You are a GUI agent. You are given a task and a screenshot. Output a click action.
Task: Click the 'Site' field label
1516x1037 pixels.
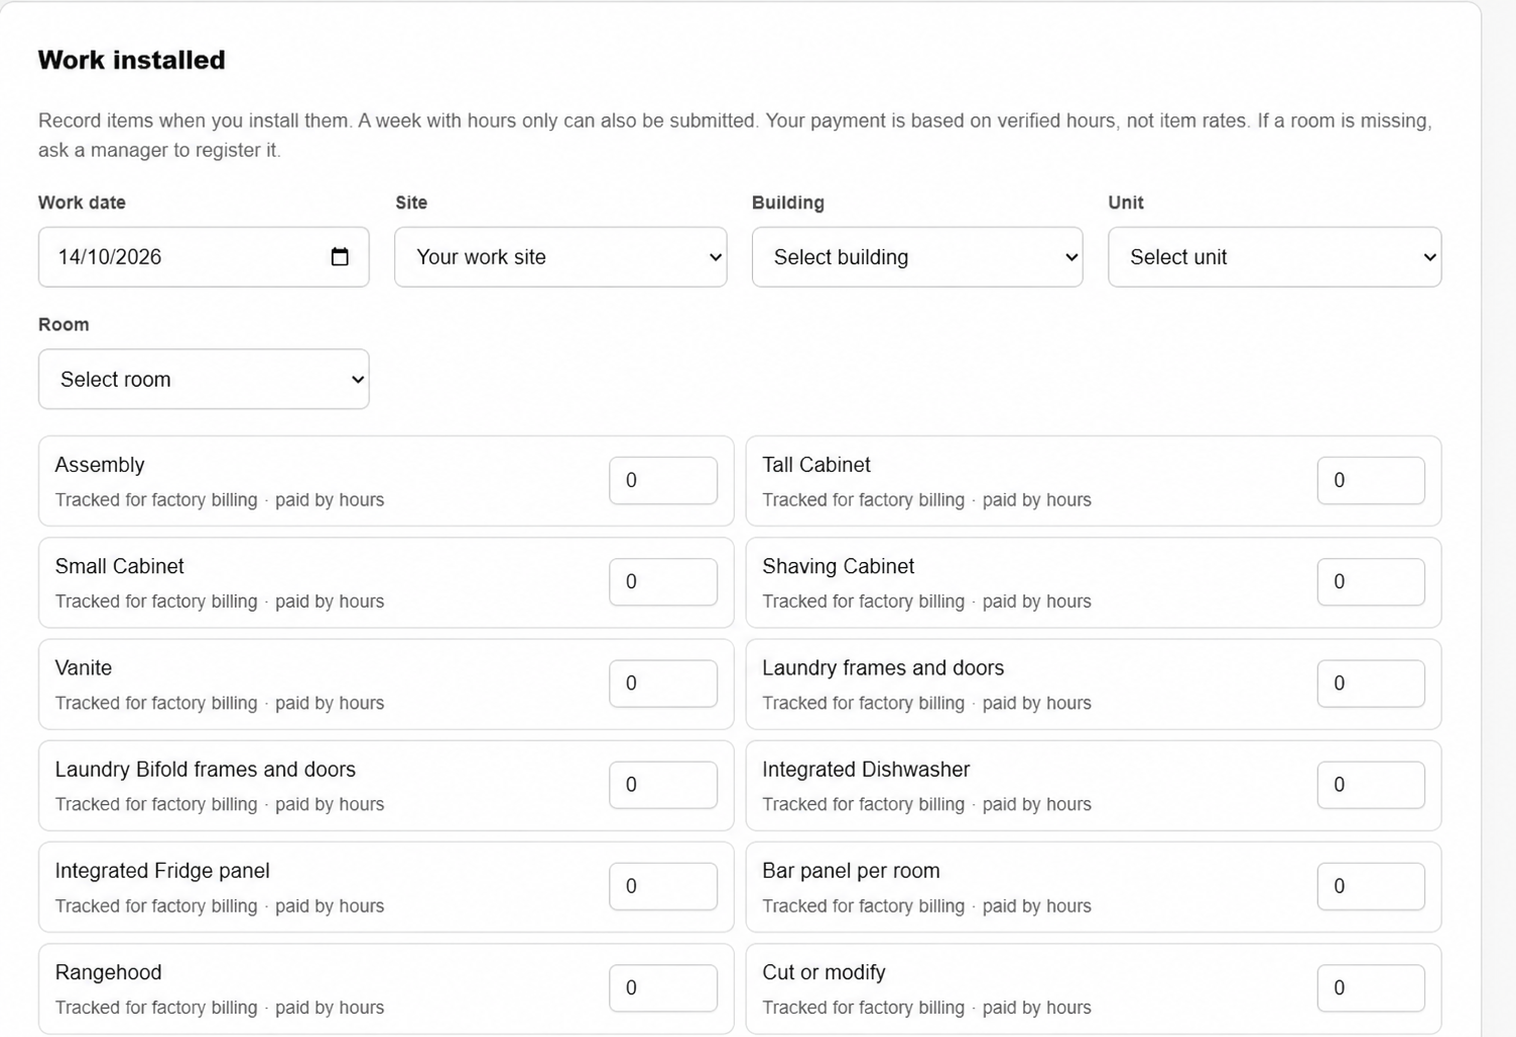point(411,202)
